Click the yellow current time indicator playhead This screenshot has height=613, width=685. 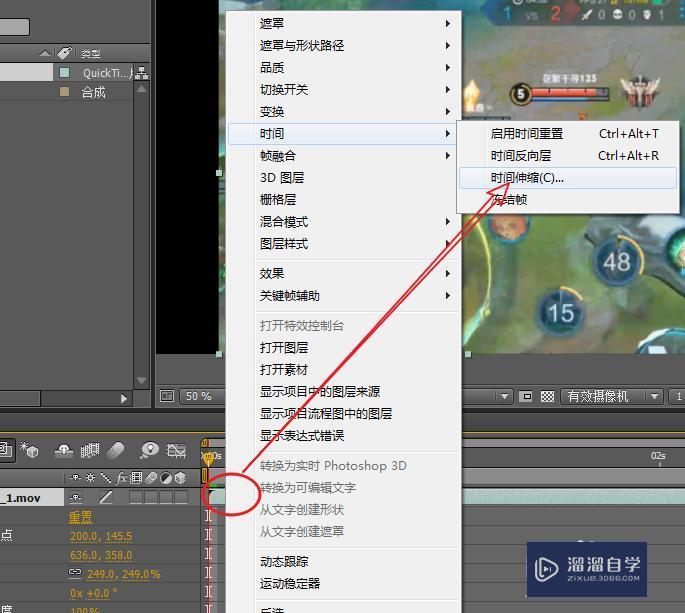tap(208, 458)
